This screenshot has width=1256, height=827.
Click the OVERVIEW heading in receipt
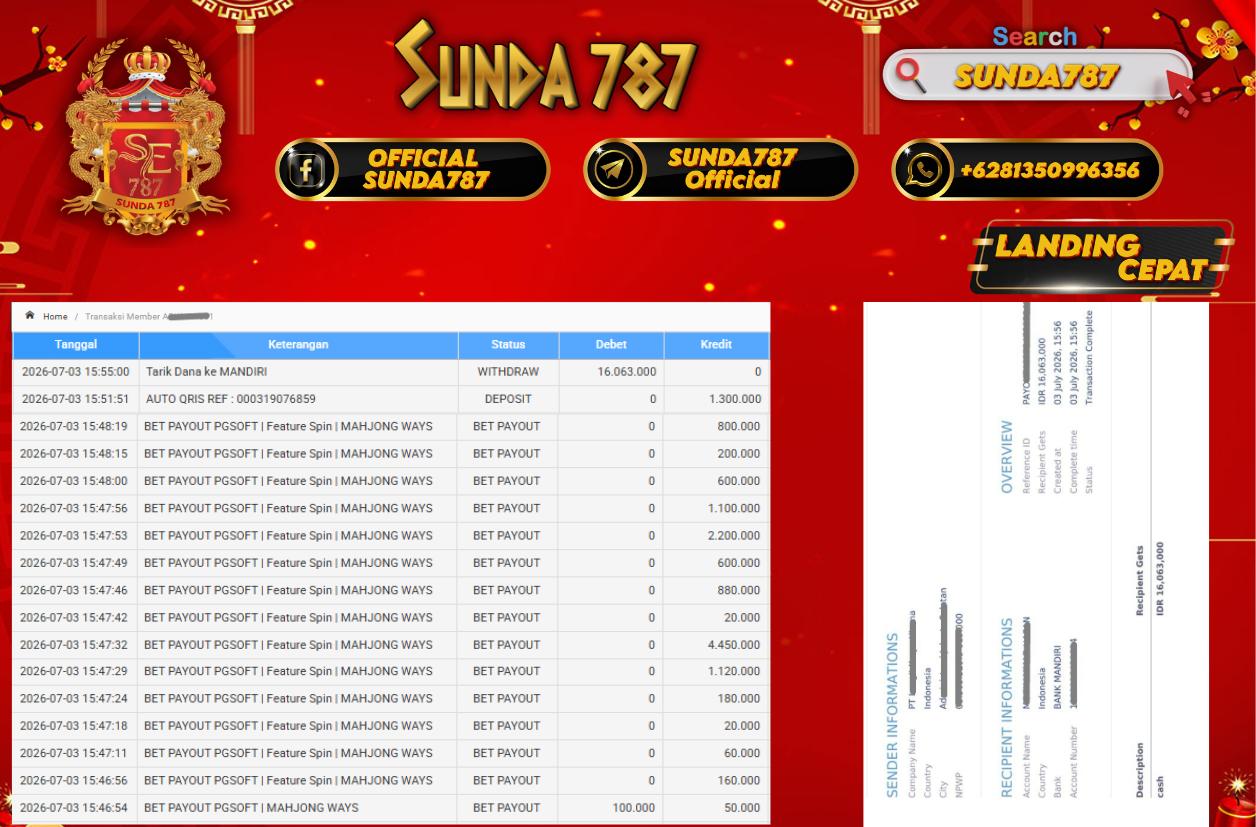[x=1007, y=457]
